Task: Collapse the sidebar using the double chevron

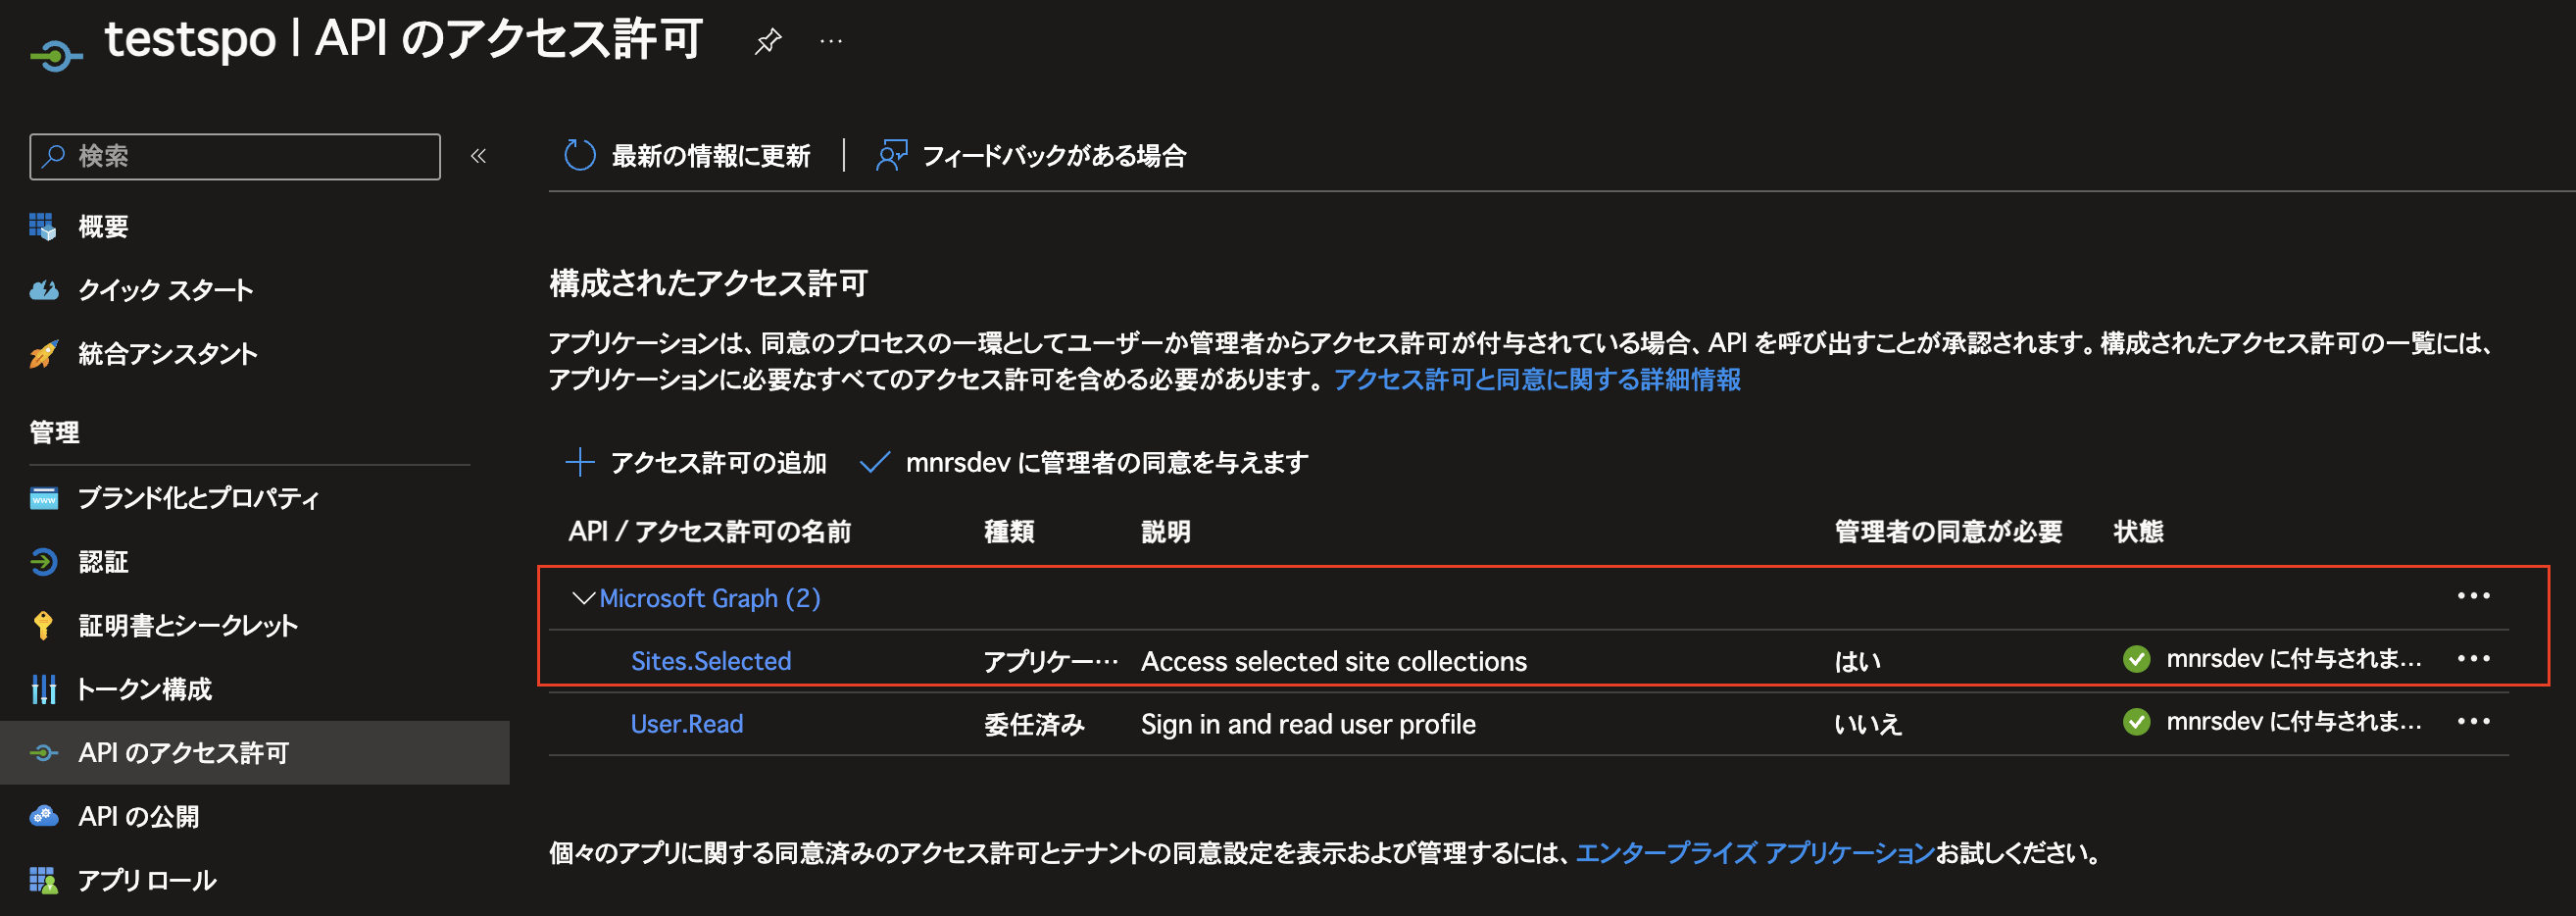Action: (479, 156)
